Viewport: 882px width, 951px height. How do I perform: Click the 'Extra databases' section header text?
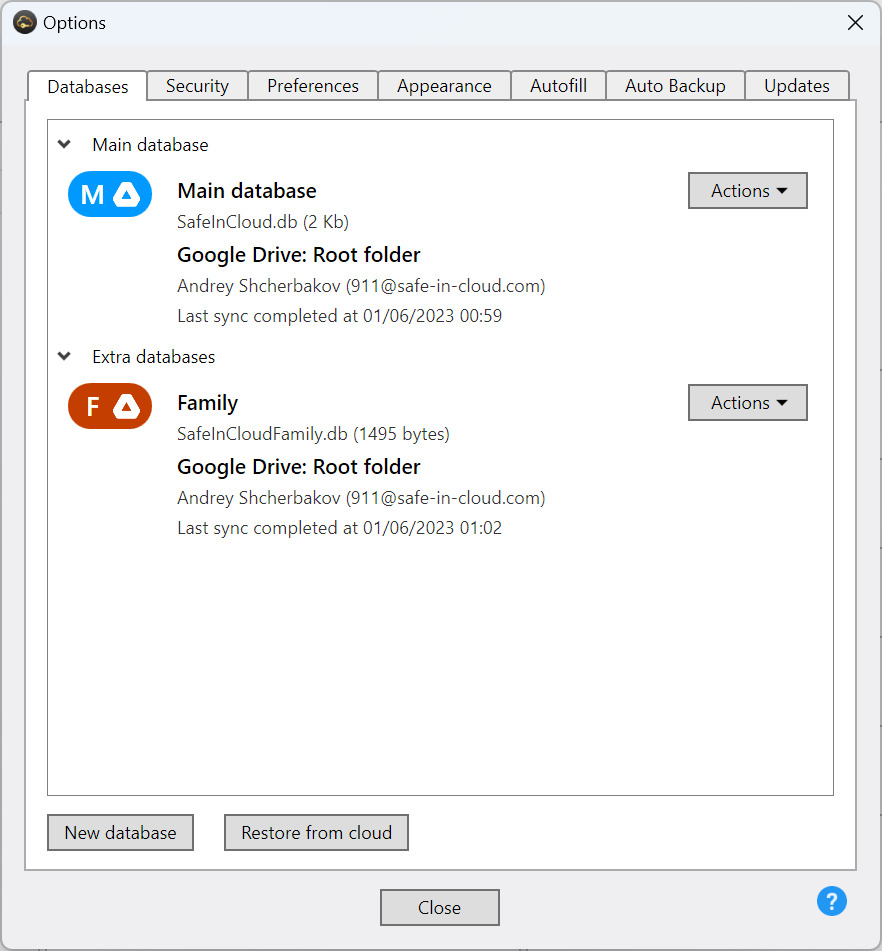153,357
